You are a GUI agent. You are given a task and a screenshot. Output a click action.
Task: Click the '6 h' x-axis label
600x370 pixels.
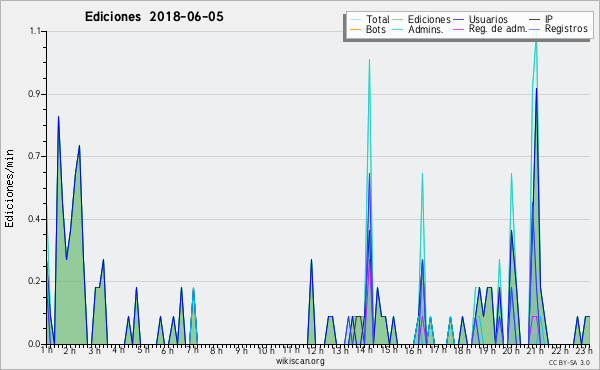pyautogui.click(x=167, y=350)
